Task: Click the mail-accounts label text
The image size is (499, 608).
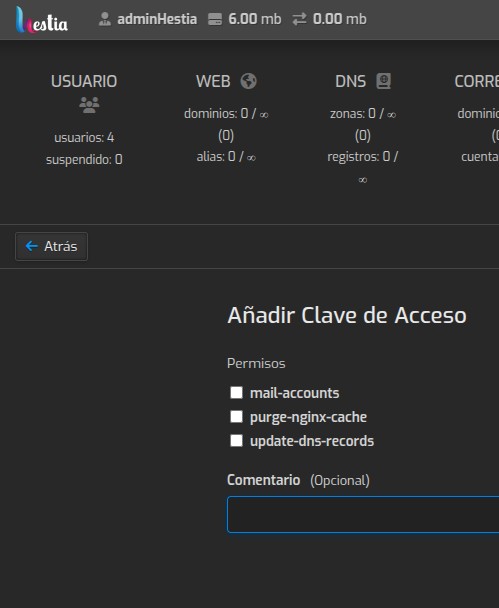Action: [x=294, y=393]
